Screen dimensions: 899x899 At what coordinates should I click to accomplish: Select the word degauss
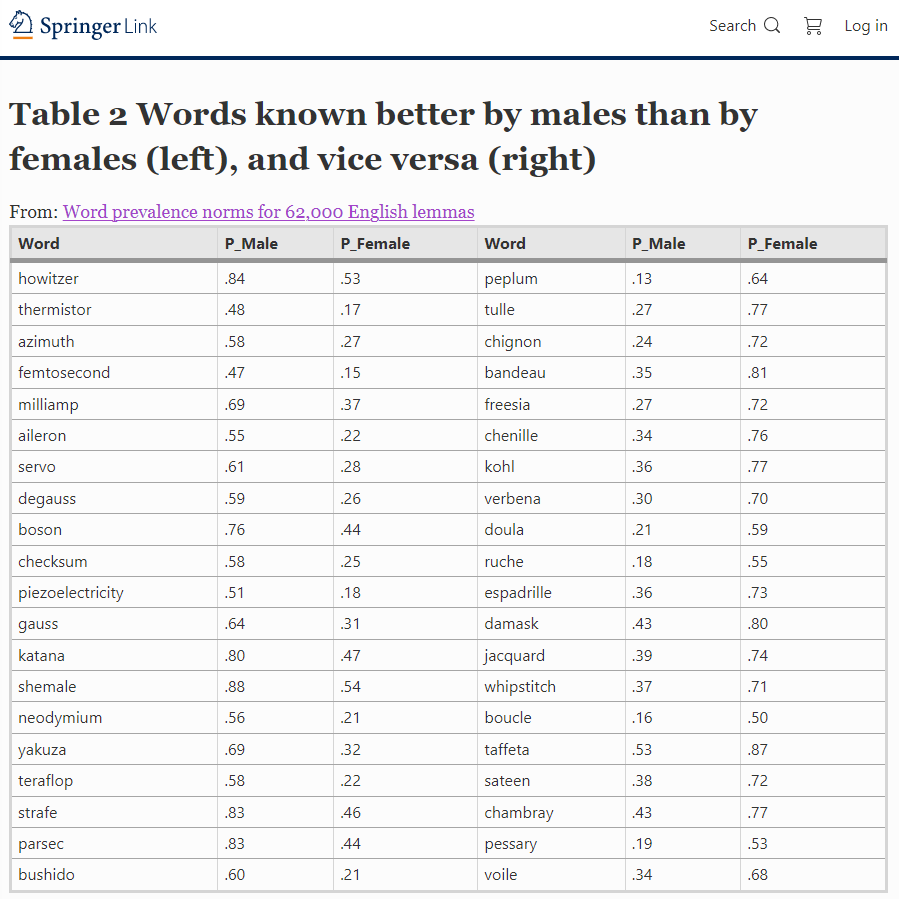pyautogui.click(x=46, y=499)
